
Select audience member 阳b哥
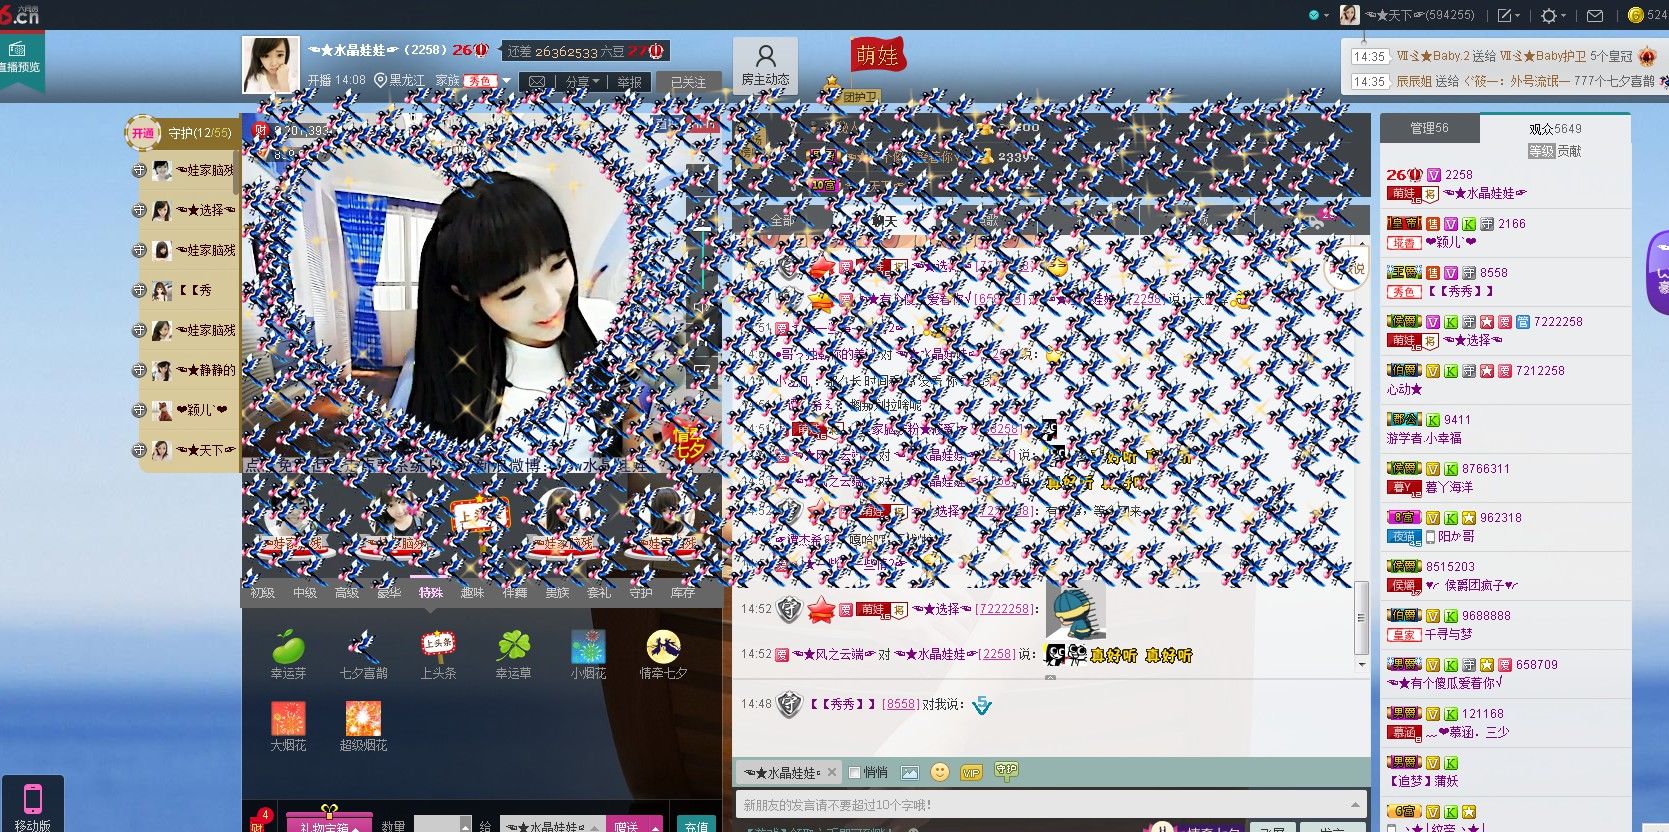[x=1505, y=527]
